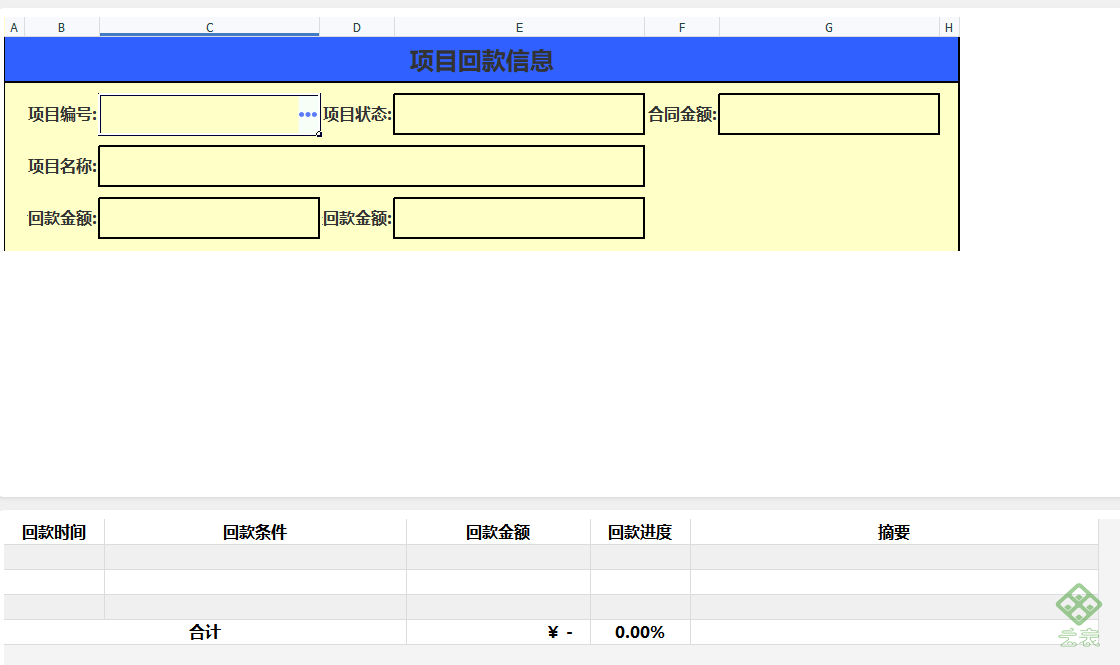Select the 回款进度 table column header
Image resolution: width=1120 pixels, height=665 pixels.
[x=640, y=532]
